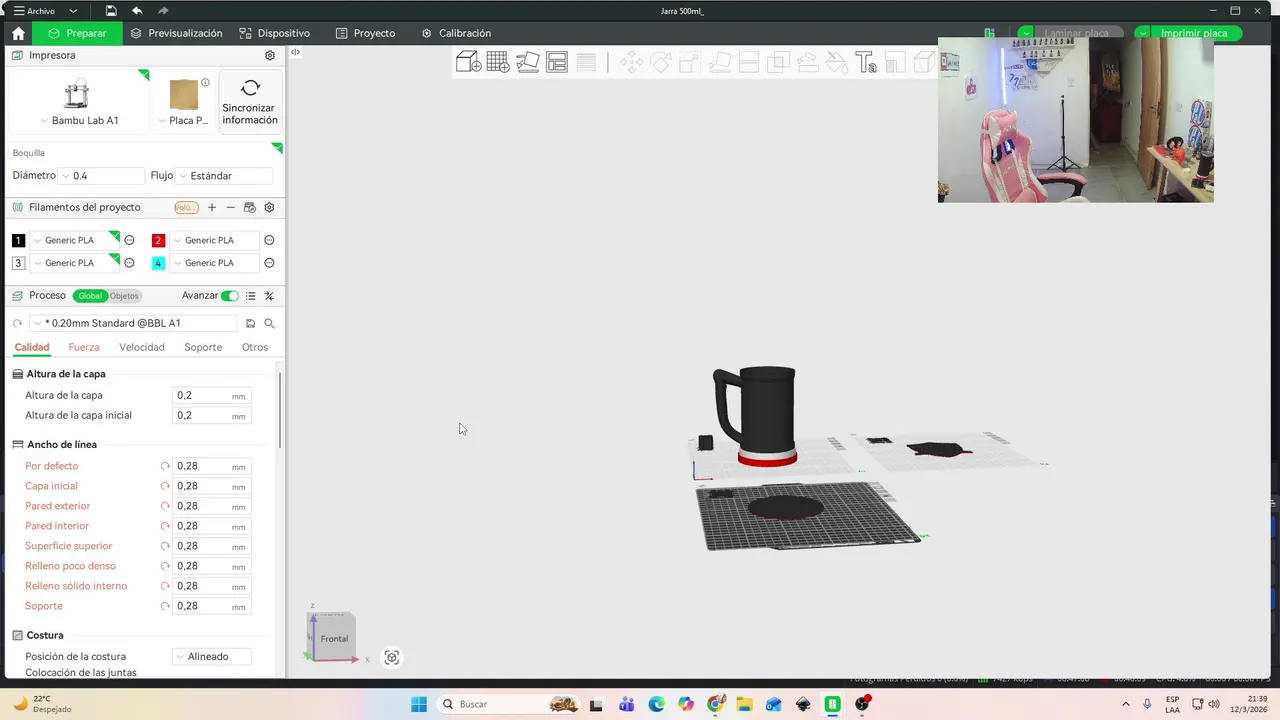
Task: Open the Flujo Estándar dropdown
Action: click(x=223, y=176)
